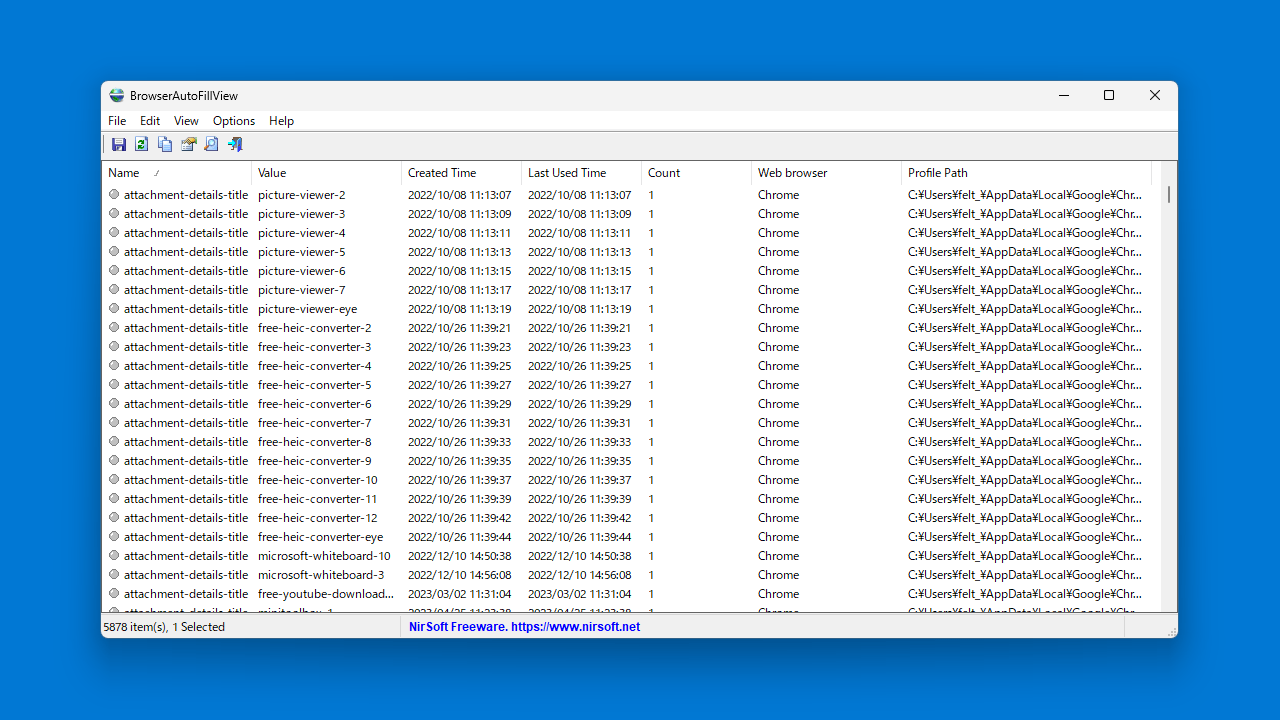The image size is (1280, 720).
Task: Select the picture-viewer-4 value cell
Action: tap(301, 233)
